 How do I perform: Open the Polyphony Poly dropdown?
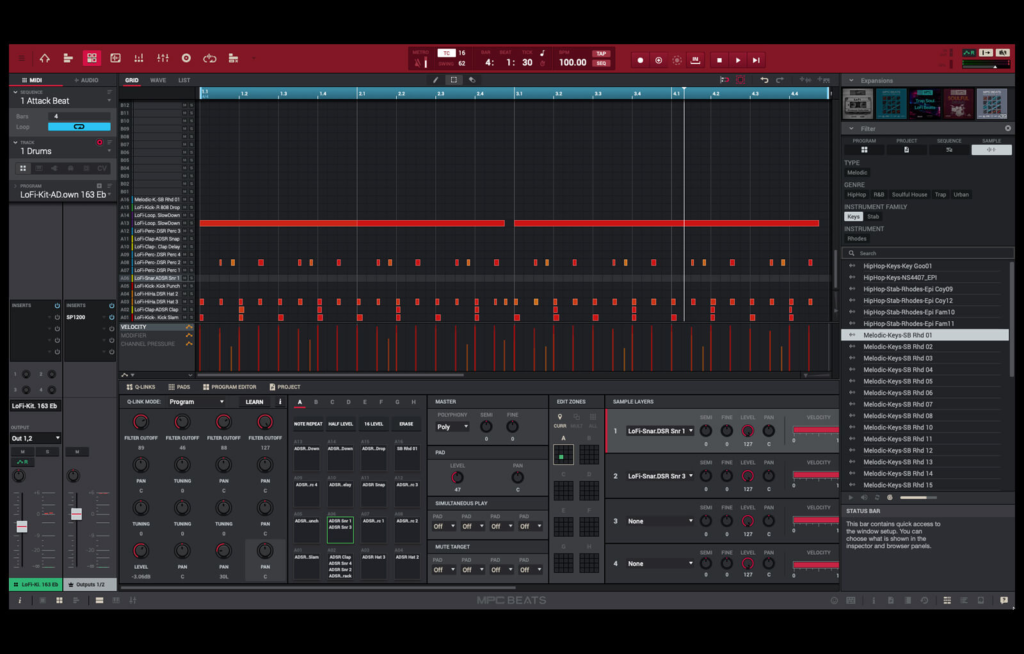(451, 426)
